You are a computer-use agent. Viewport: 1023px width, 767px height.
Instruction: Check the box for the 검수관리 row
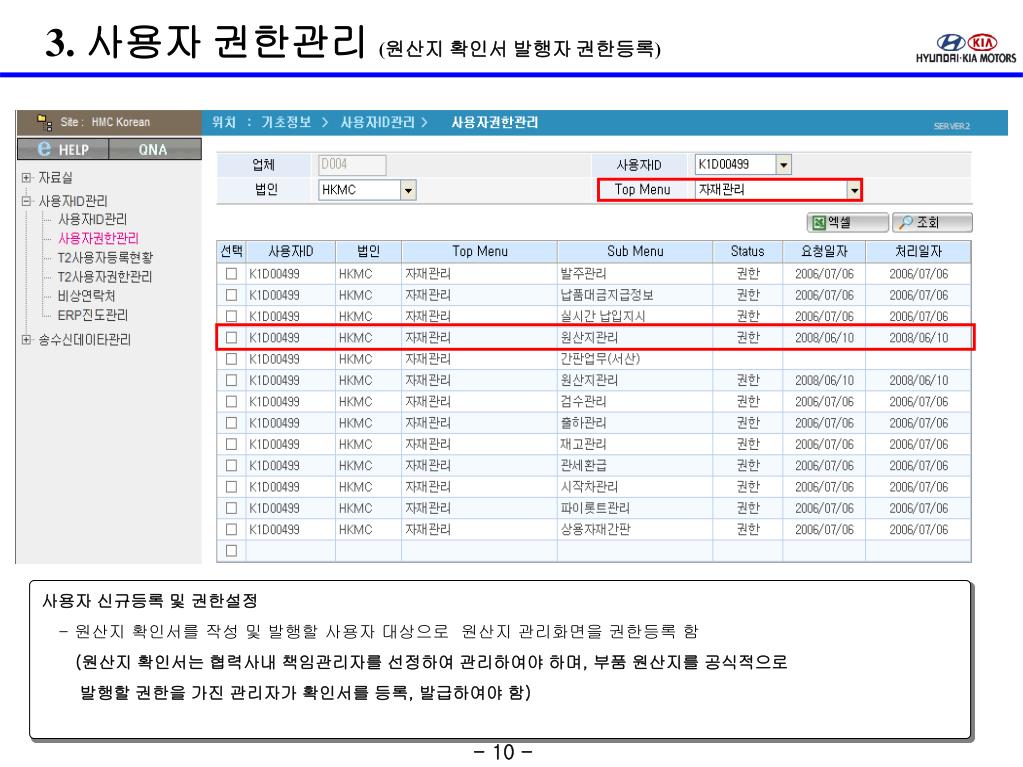click(x=231, y=402)
